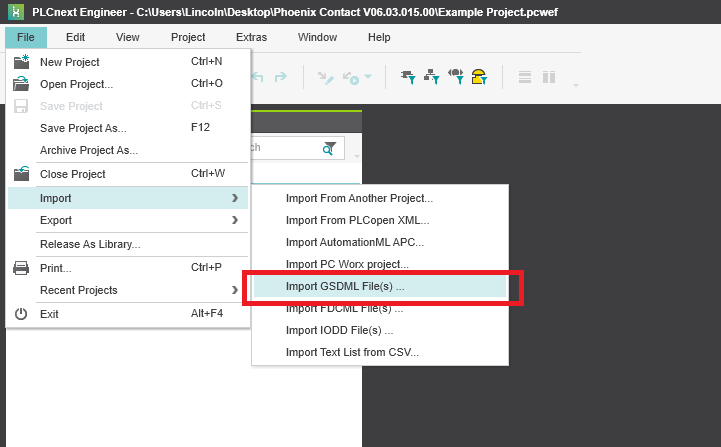Click the search input field
The height and width of the screenshot is (447, 721).
285,148
